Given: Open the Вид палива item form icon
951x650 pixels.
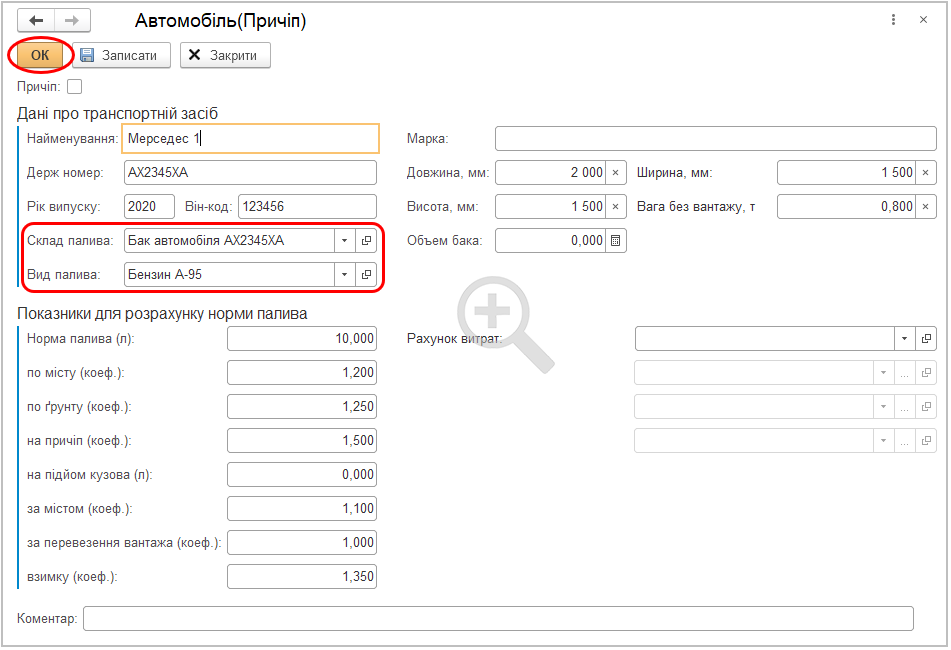Looking at the screenshot, I should click(366, 275).
